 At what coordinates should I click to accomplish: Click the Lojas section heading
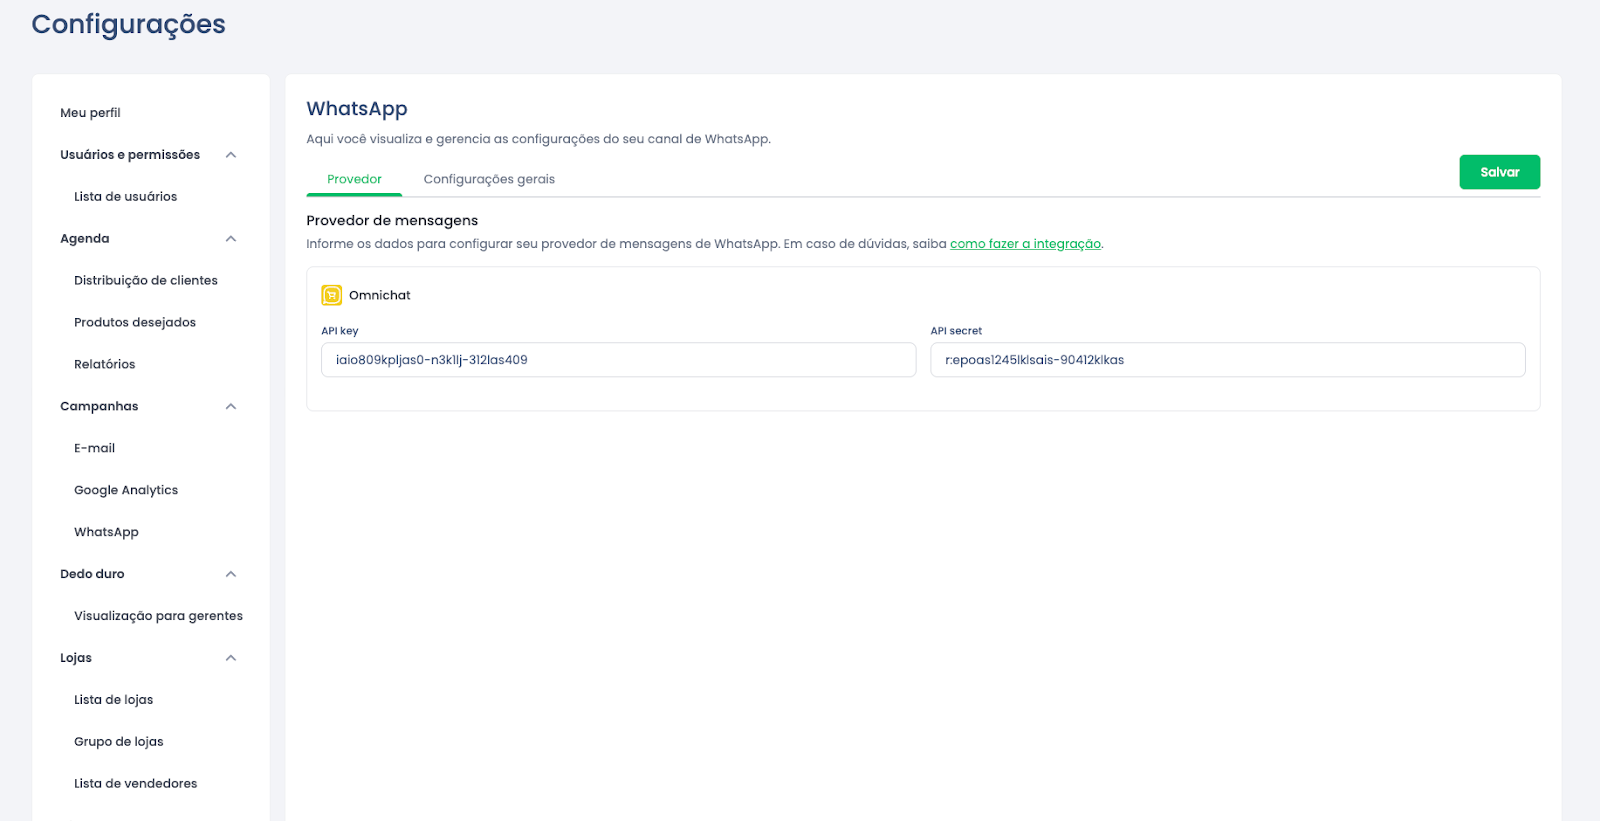click(76, 658)
